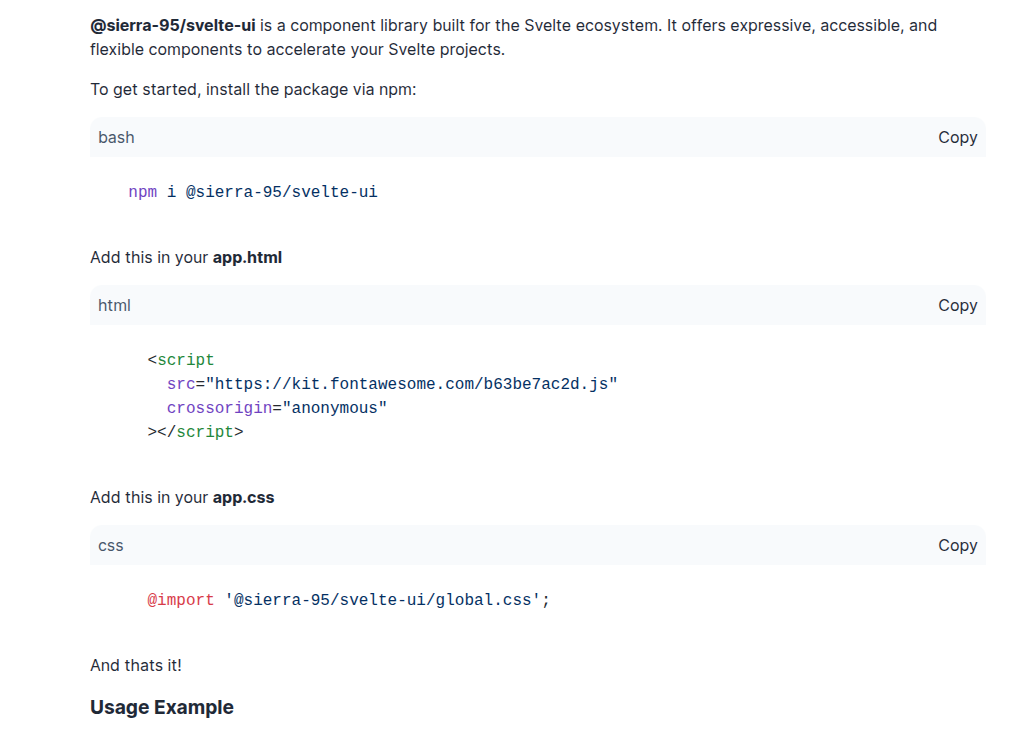Select the bash language label on the first code block
1034x736 pixels.
coord(116,137)
